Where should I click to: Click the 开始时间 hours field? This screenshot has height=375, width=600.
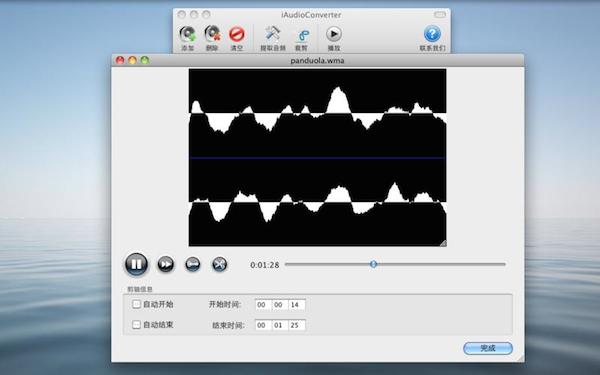[x=262, y=305]
